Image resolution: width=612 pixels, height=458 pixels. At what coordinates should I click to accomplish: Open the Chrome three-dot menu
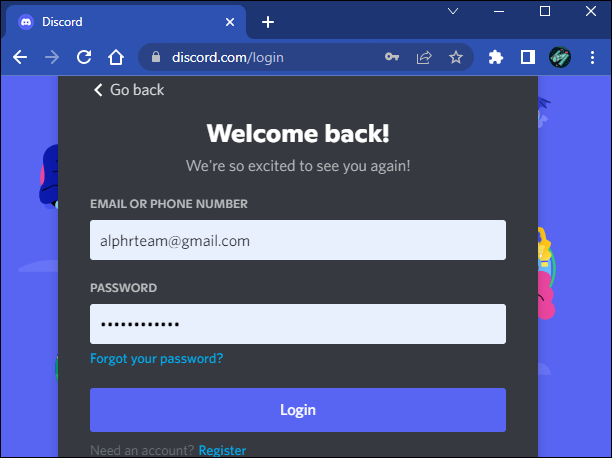click(x=592, y=57)
